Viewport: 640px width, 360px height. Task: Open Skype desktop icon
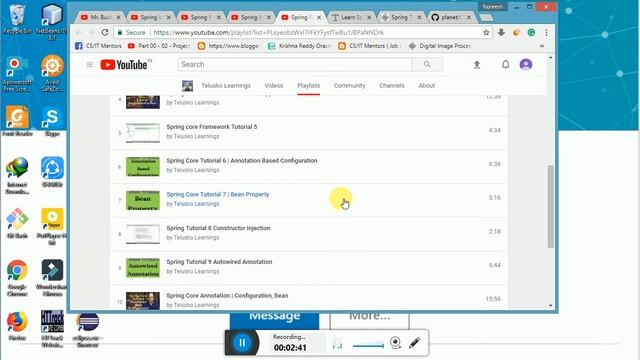click(x=52, y=121)
